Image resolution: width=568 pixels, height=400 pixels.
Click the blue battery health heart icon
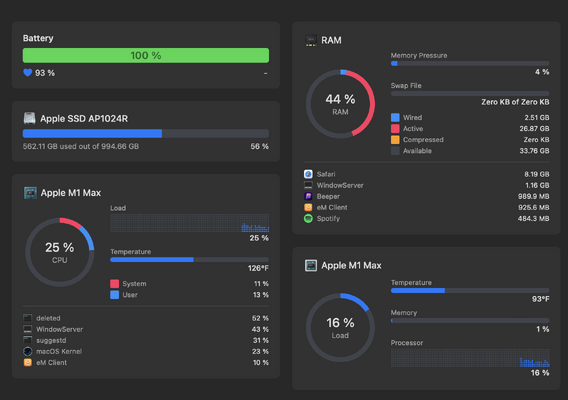tap(28, 72)
